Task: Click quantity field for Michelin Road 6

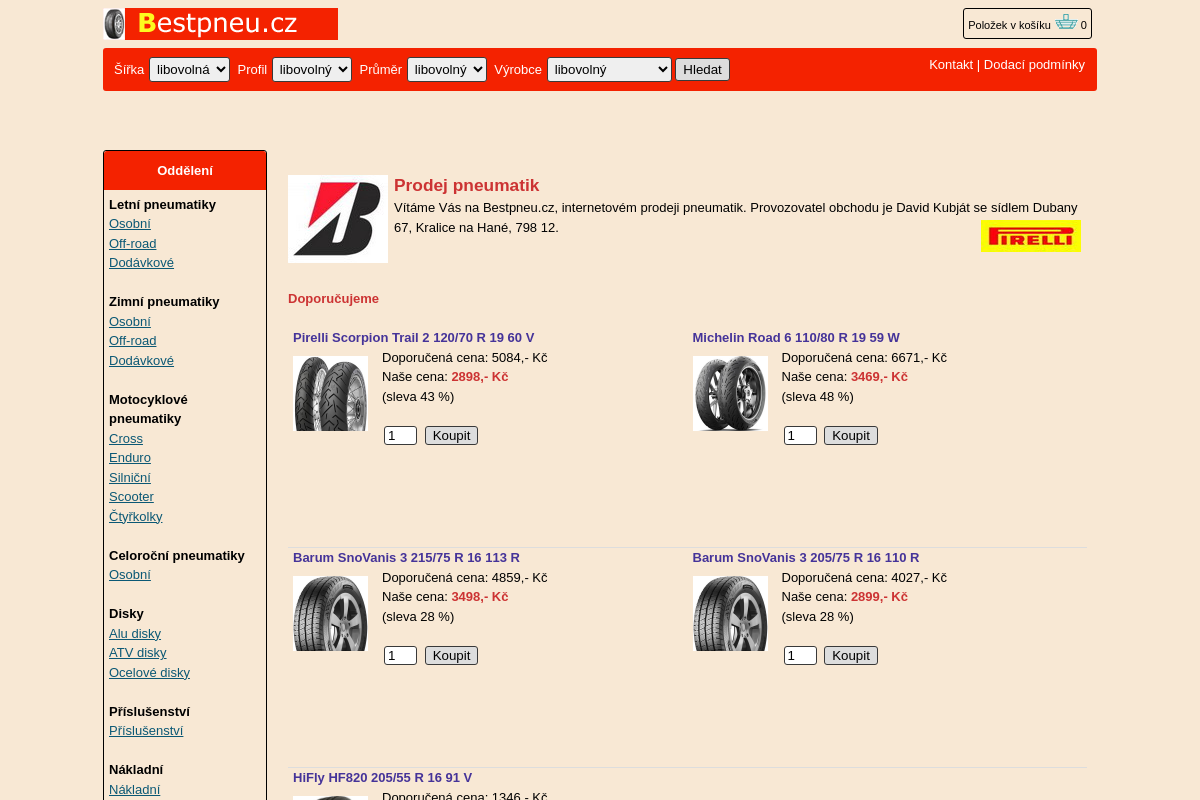Action: (x=800, y=435)
